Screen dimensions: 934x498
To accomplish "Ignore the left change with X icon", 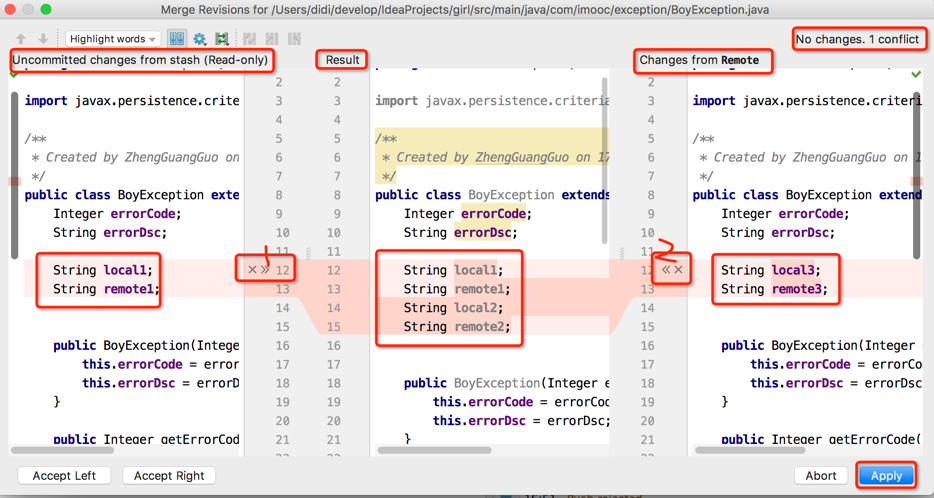I will pyautogui.click(x=252, y=270).
